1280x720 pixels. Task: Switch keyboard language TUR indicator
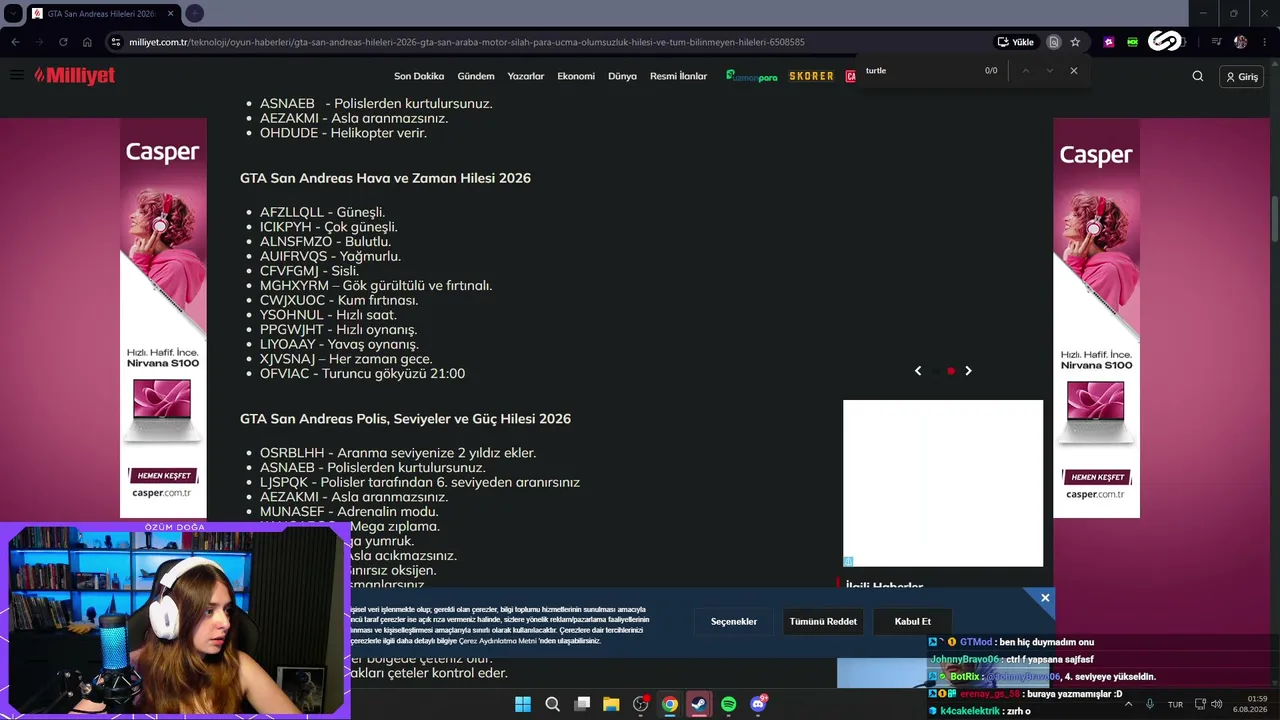pyautogui.click(x=1175, y=704)
